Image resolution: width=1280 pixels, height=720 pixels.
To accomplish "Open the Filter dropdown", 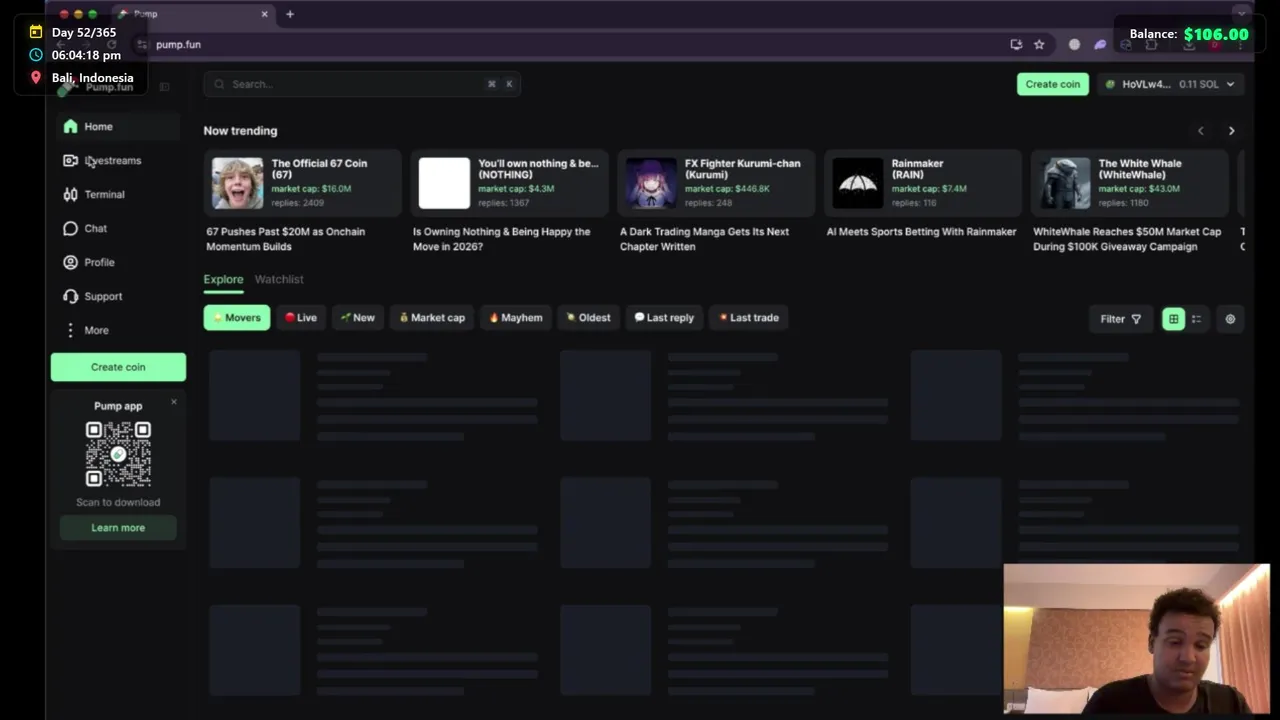I will click(1121, 319).
